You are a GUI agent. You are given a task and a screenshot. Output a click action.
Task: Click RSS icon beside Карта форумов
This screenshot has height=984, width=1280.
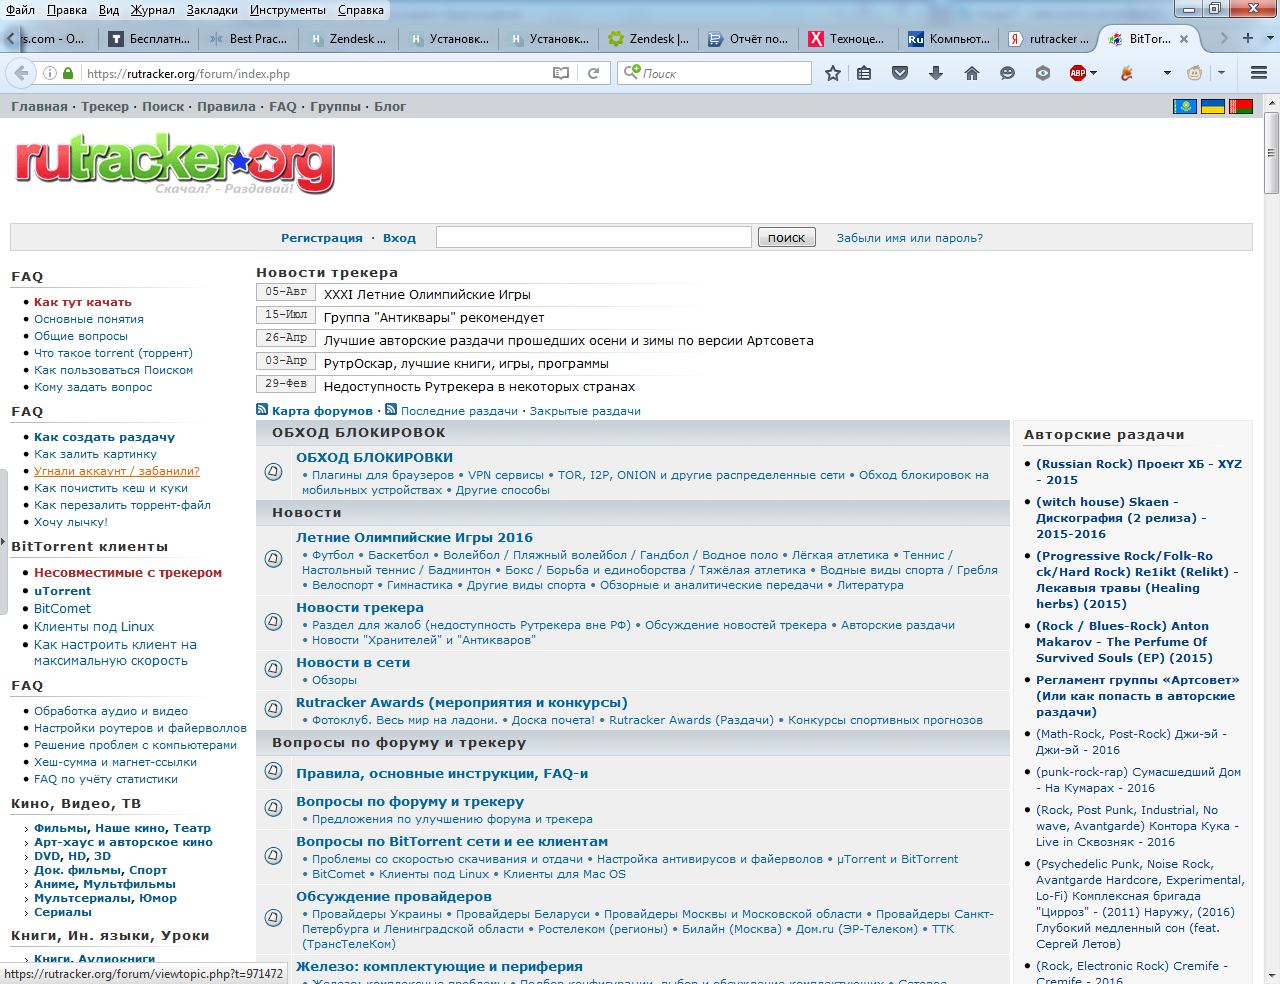(262, 409)
